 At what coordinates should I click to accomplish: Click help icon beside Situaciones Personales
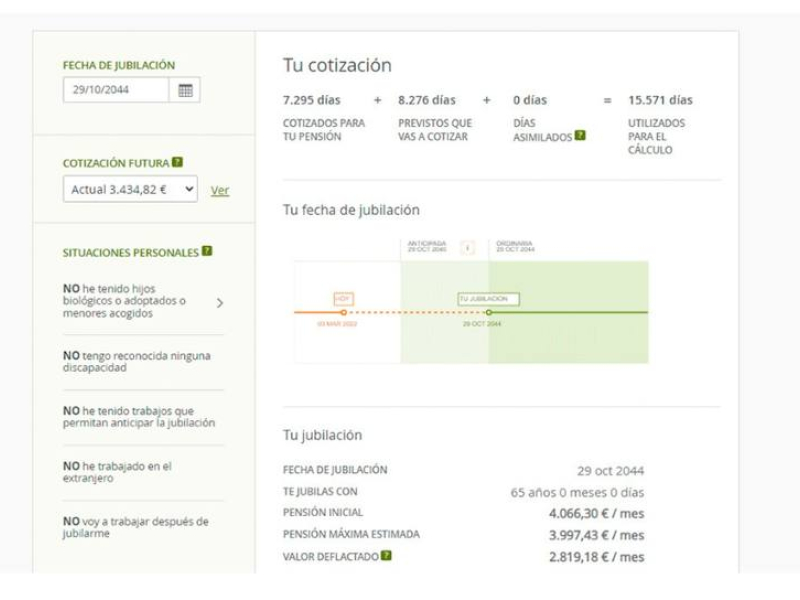(x=207, y=252)
